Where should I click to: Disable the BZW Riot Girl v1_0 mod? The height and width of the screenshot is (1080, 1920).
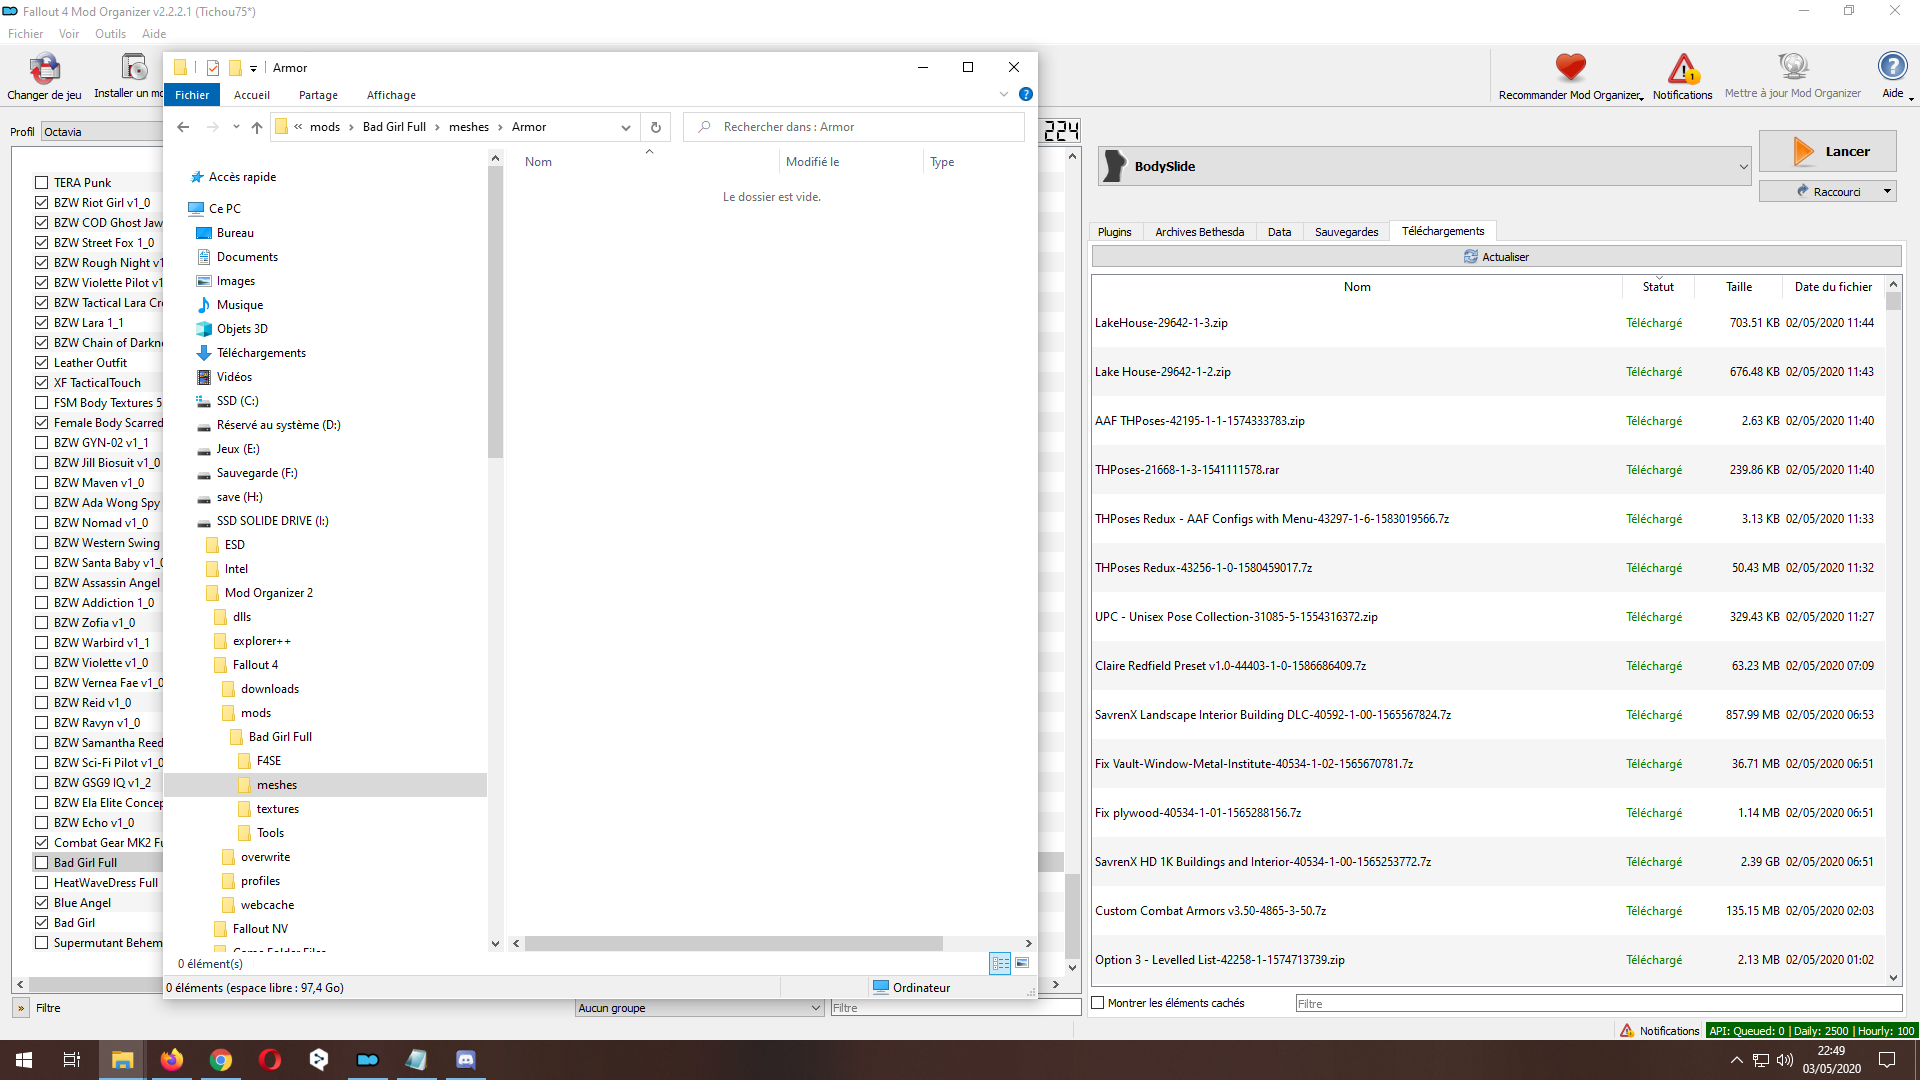coord(41,203)
